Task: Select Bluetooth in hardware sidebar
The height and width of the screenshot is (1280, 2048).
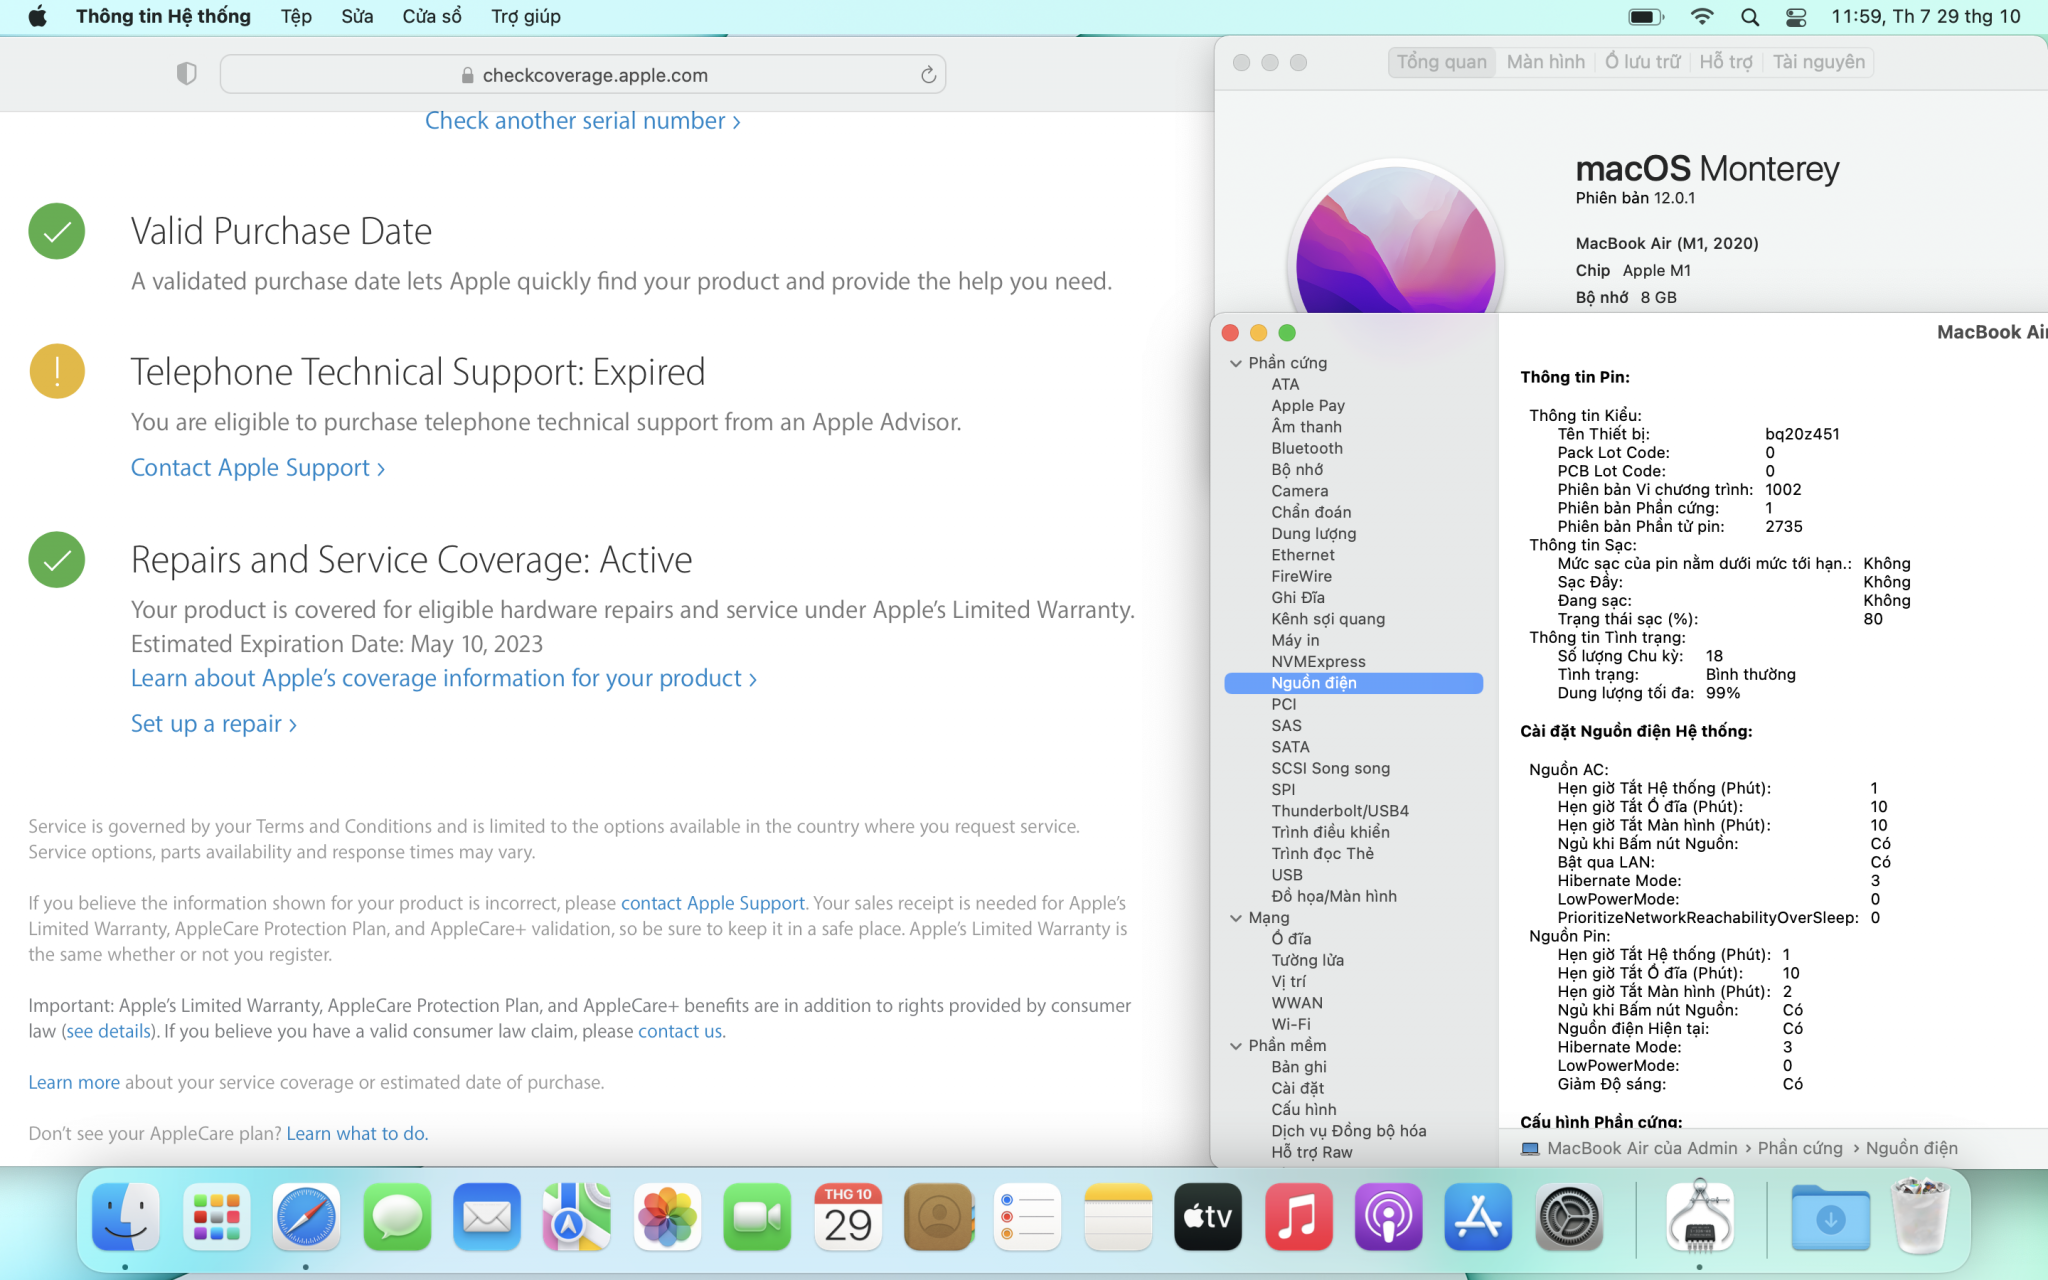Action: click(x=1306, y=448)
